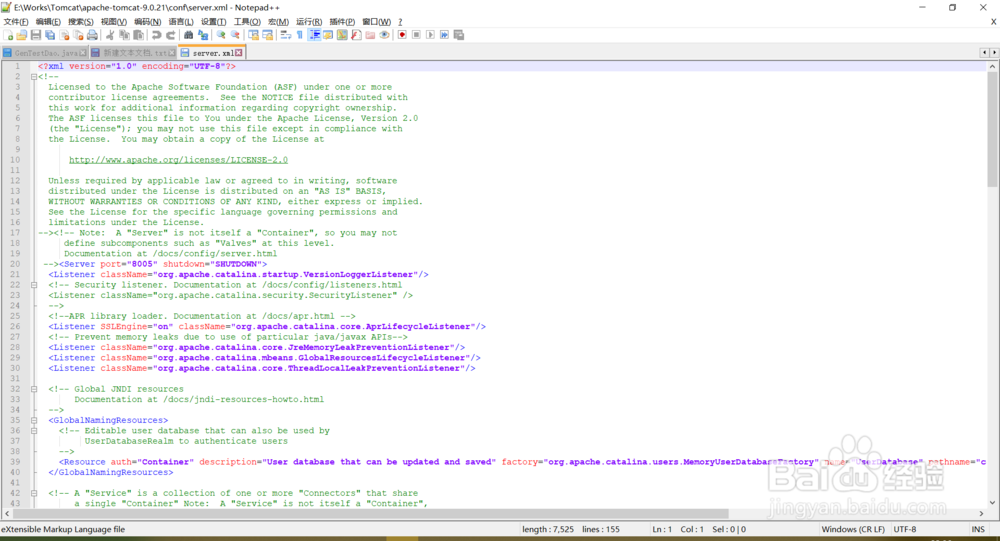Create a new document with the New icon
1000x541 pixels.
tap(8, 35)
